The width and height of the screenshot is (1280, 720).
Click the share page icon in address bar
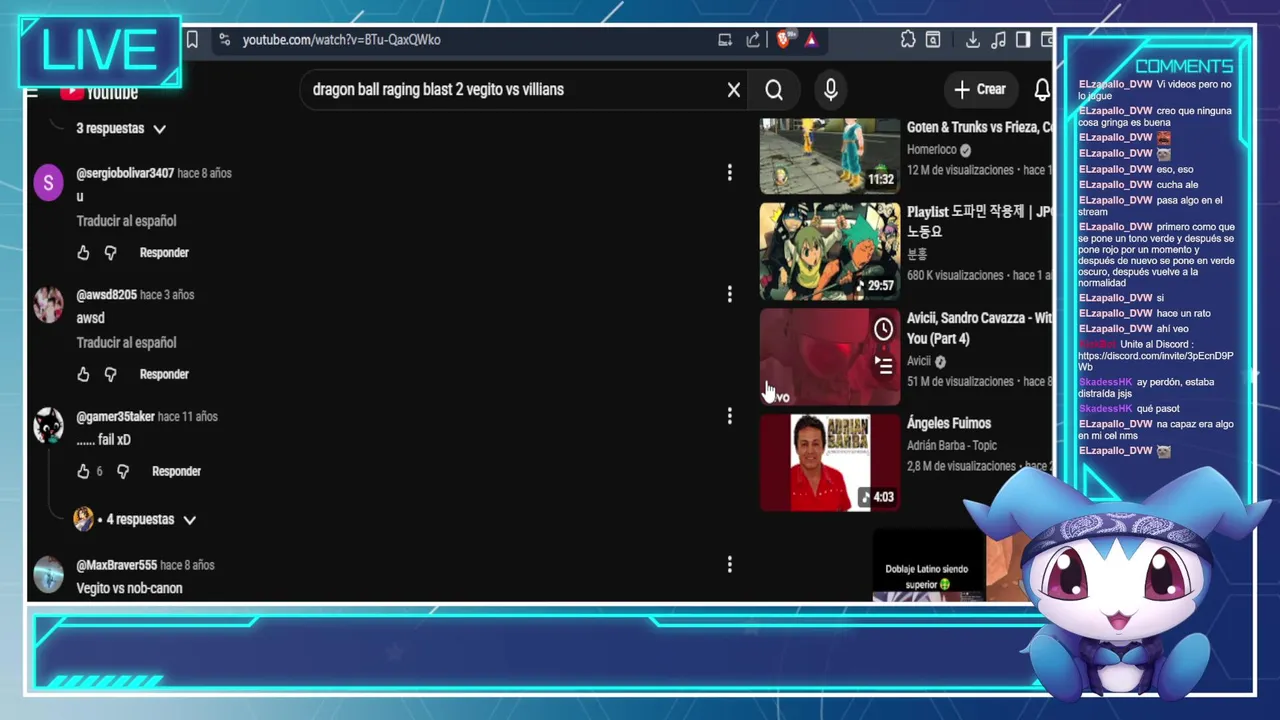point(753,40)
